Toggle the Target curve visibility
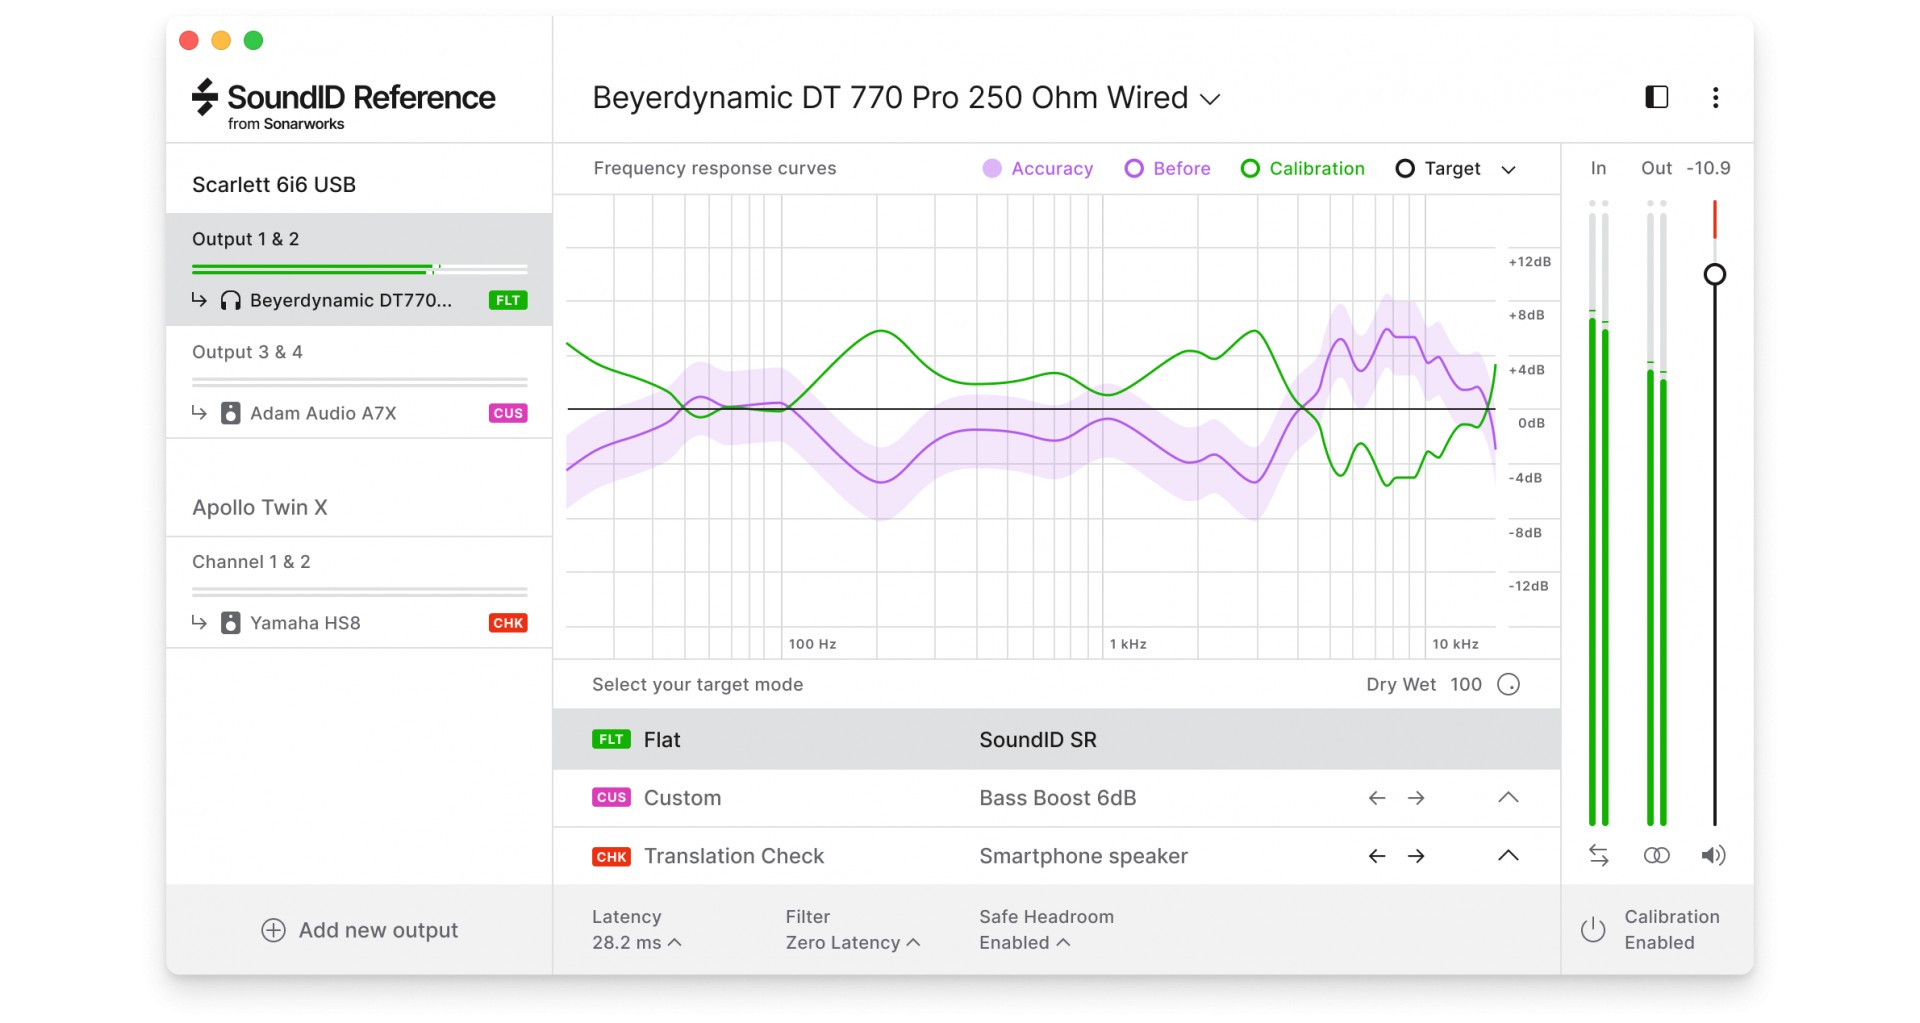Screen dimensions: 1920x1023 pyautogui.click(x=1437, y=168)
